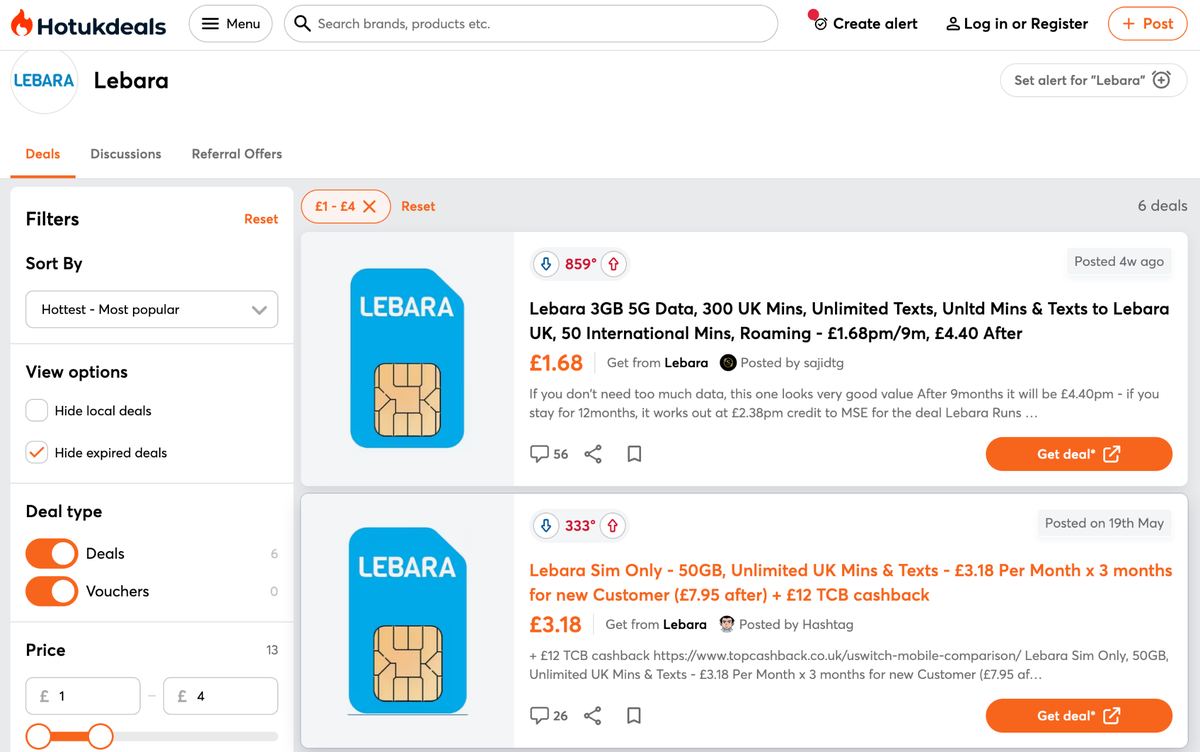Click the "Posted on 19th May" label

click(1104, 523)
